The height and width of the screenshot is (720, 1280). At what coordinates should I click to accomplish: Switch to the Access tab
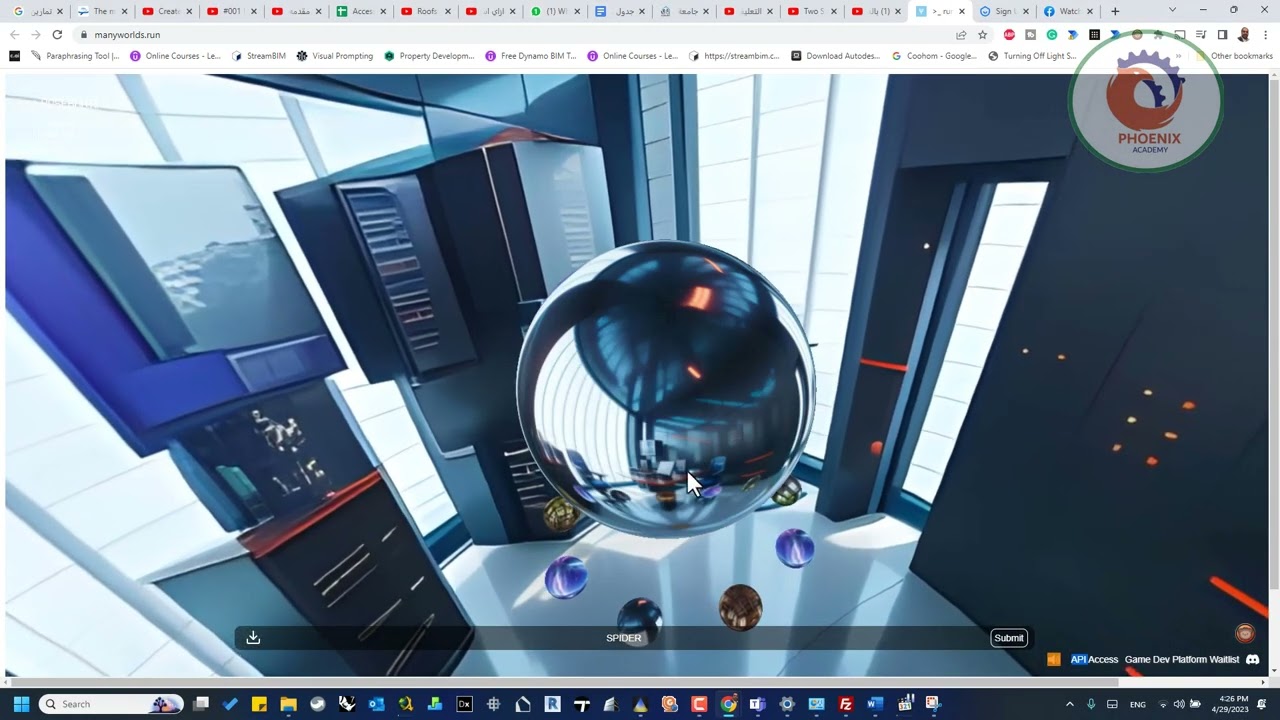coord(361,11)
